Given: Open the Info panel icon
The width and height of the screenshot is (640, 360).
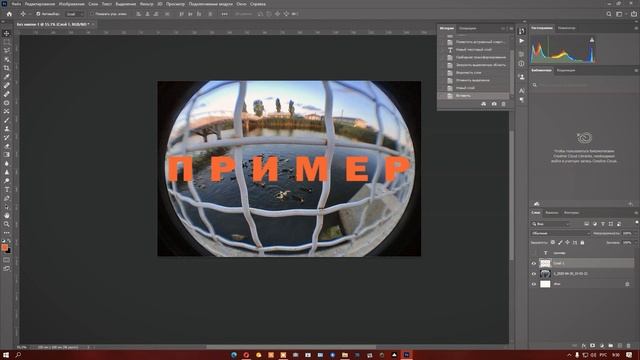Looking at the screenshot, I should click(x=522, y=64).
